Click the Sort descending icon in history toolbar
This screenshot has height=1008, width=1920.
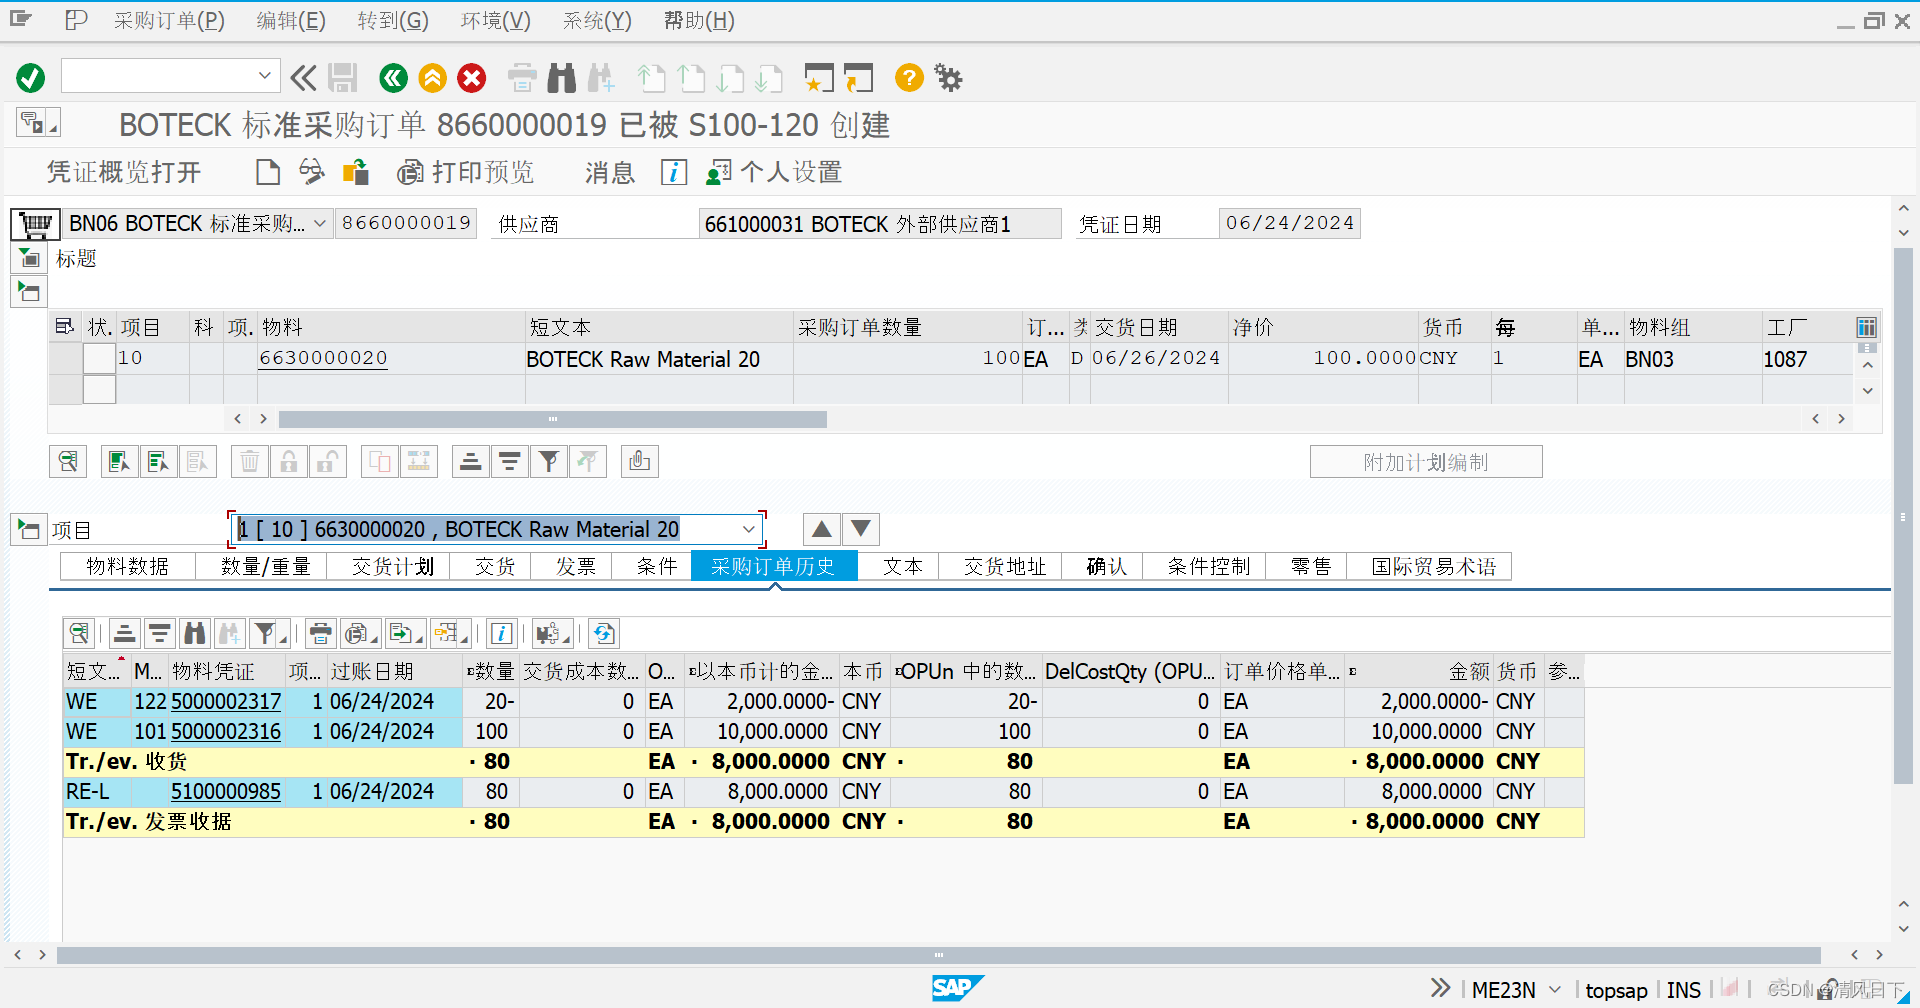159,633
